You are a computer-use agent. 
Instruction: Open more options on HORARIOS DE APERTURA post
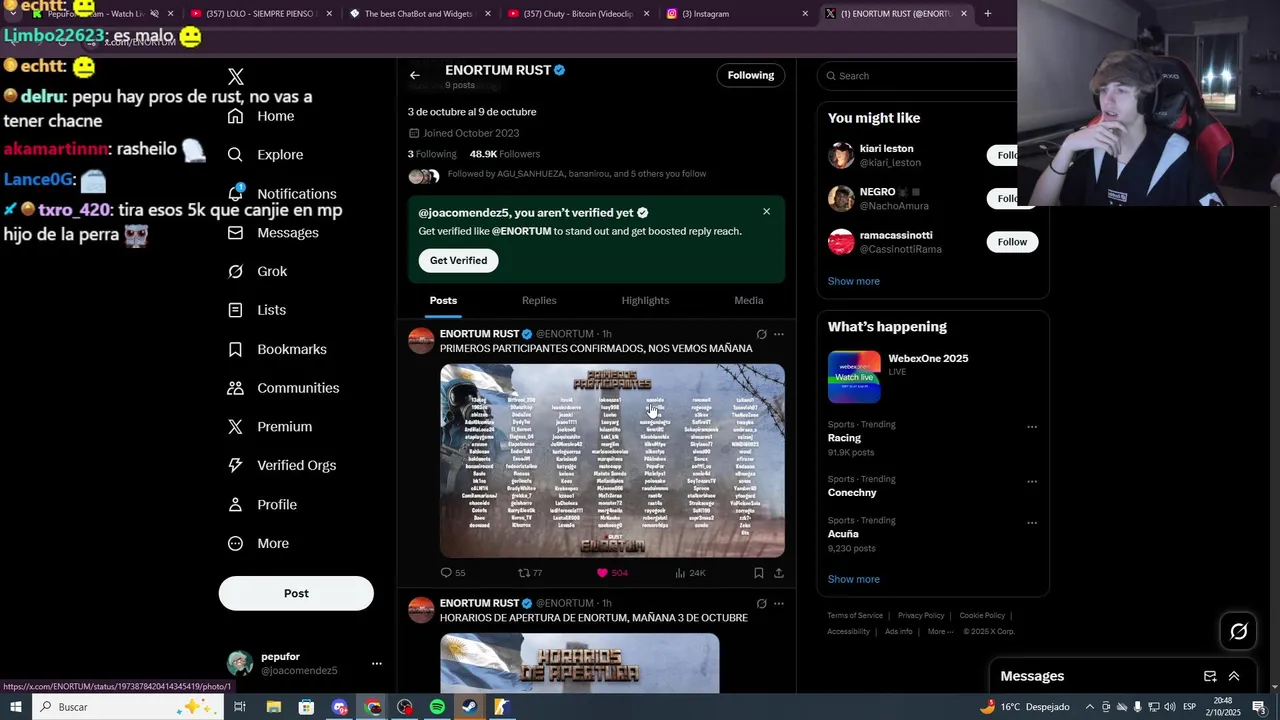pos(779,604)
